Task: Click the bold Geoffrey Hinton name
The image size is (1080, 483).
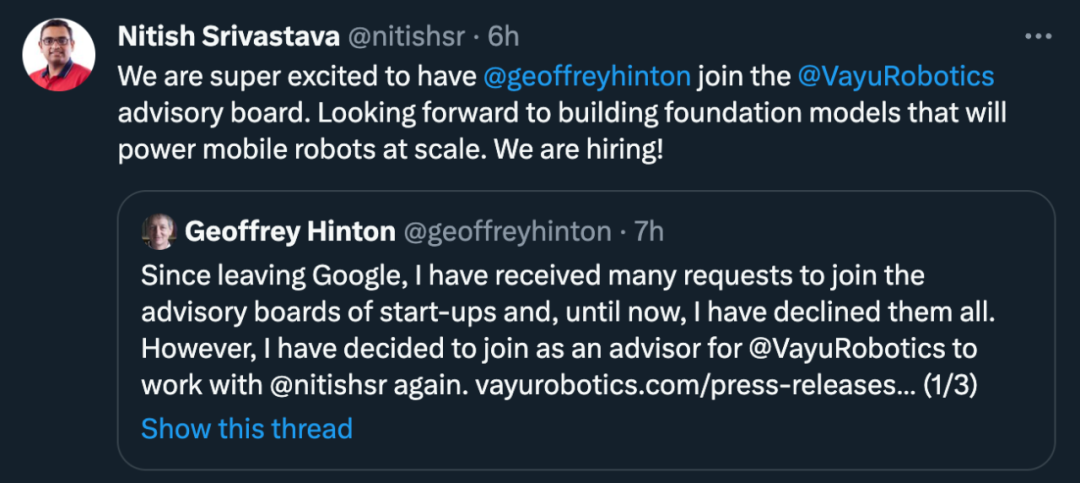Action: coord(290,232)
